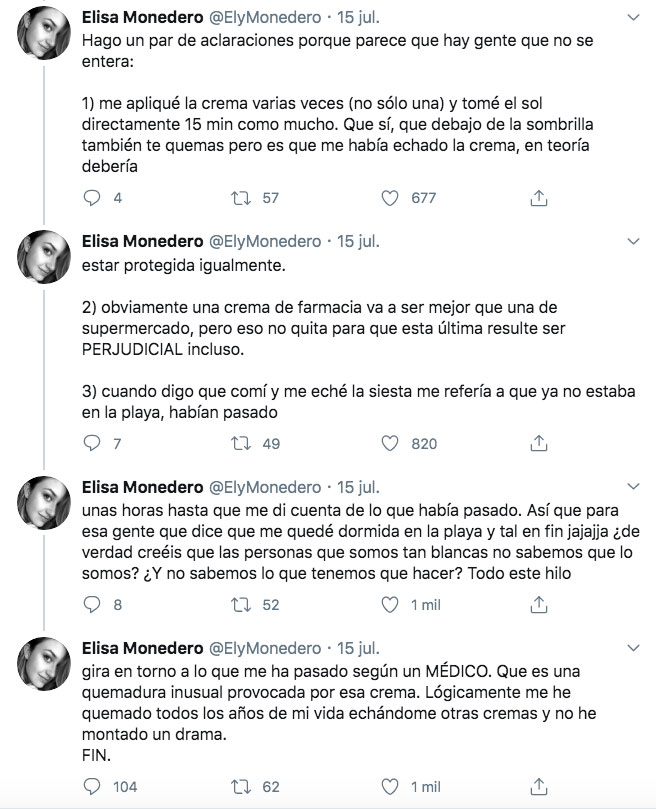Open @ElyMonedero handle on last tweet
Image resolution: width=656 pixels, height=809 pixels.
[265, 648]
